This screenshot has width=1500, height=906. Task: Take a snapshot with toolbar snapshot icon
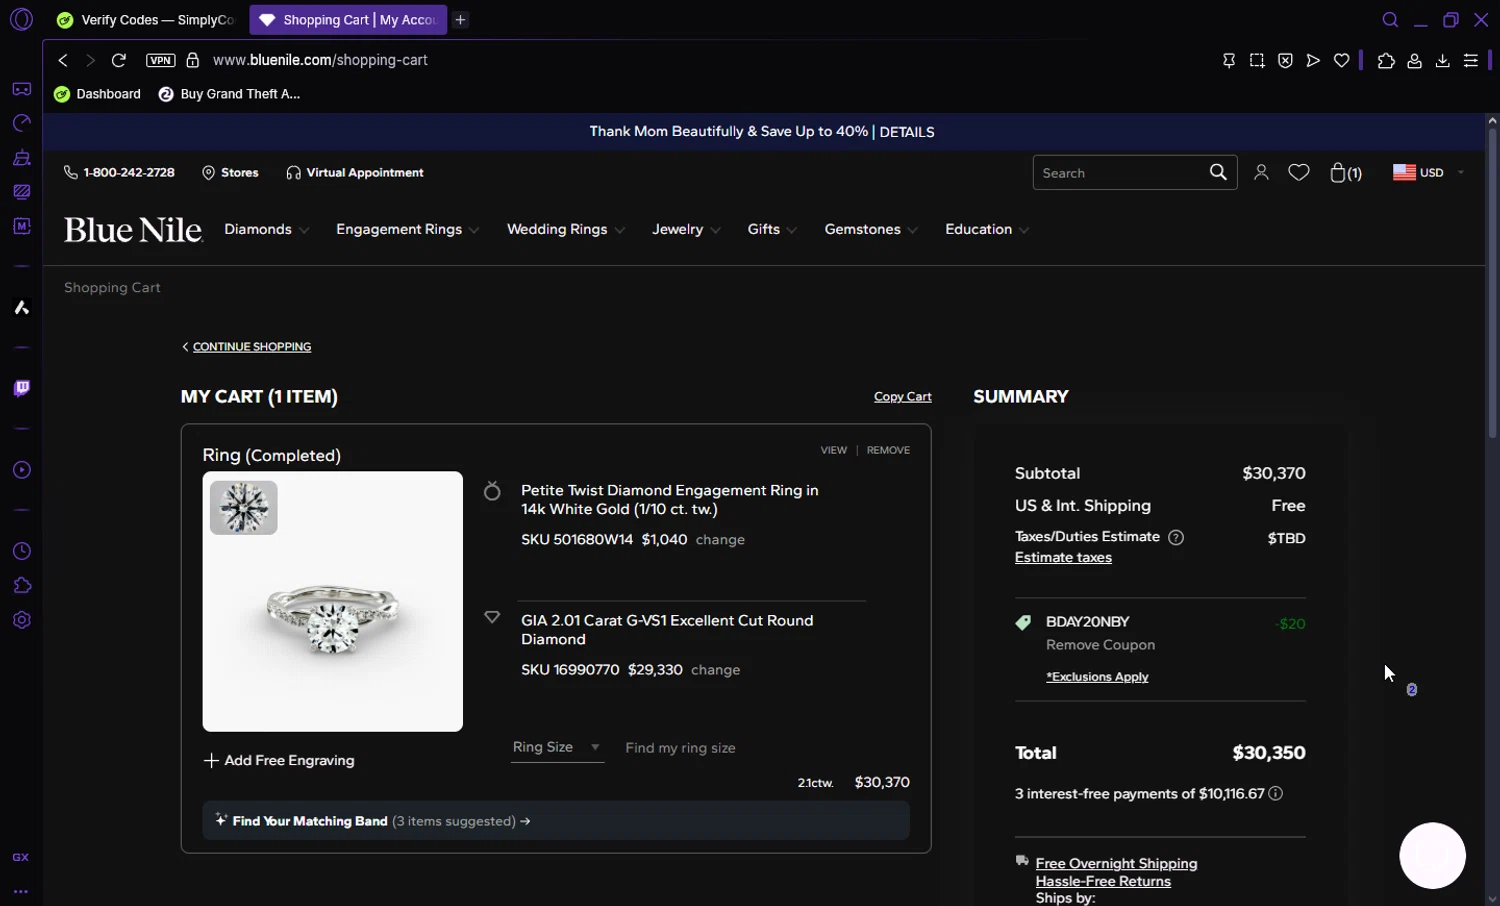pyautogui.click(x=1257, y=60)
